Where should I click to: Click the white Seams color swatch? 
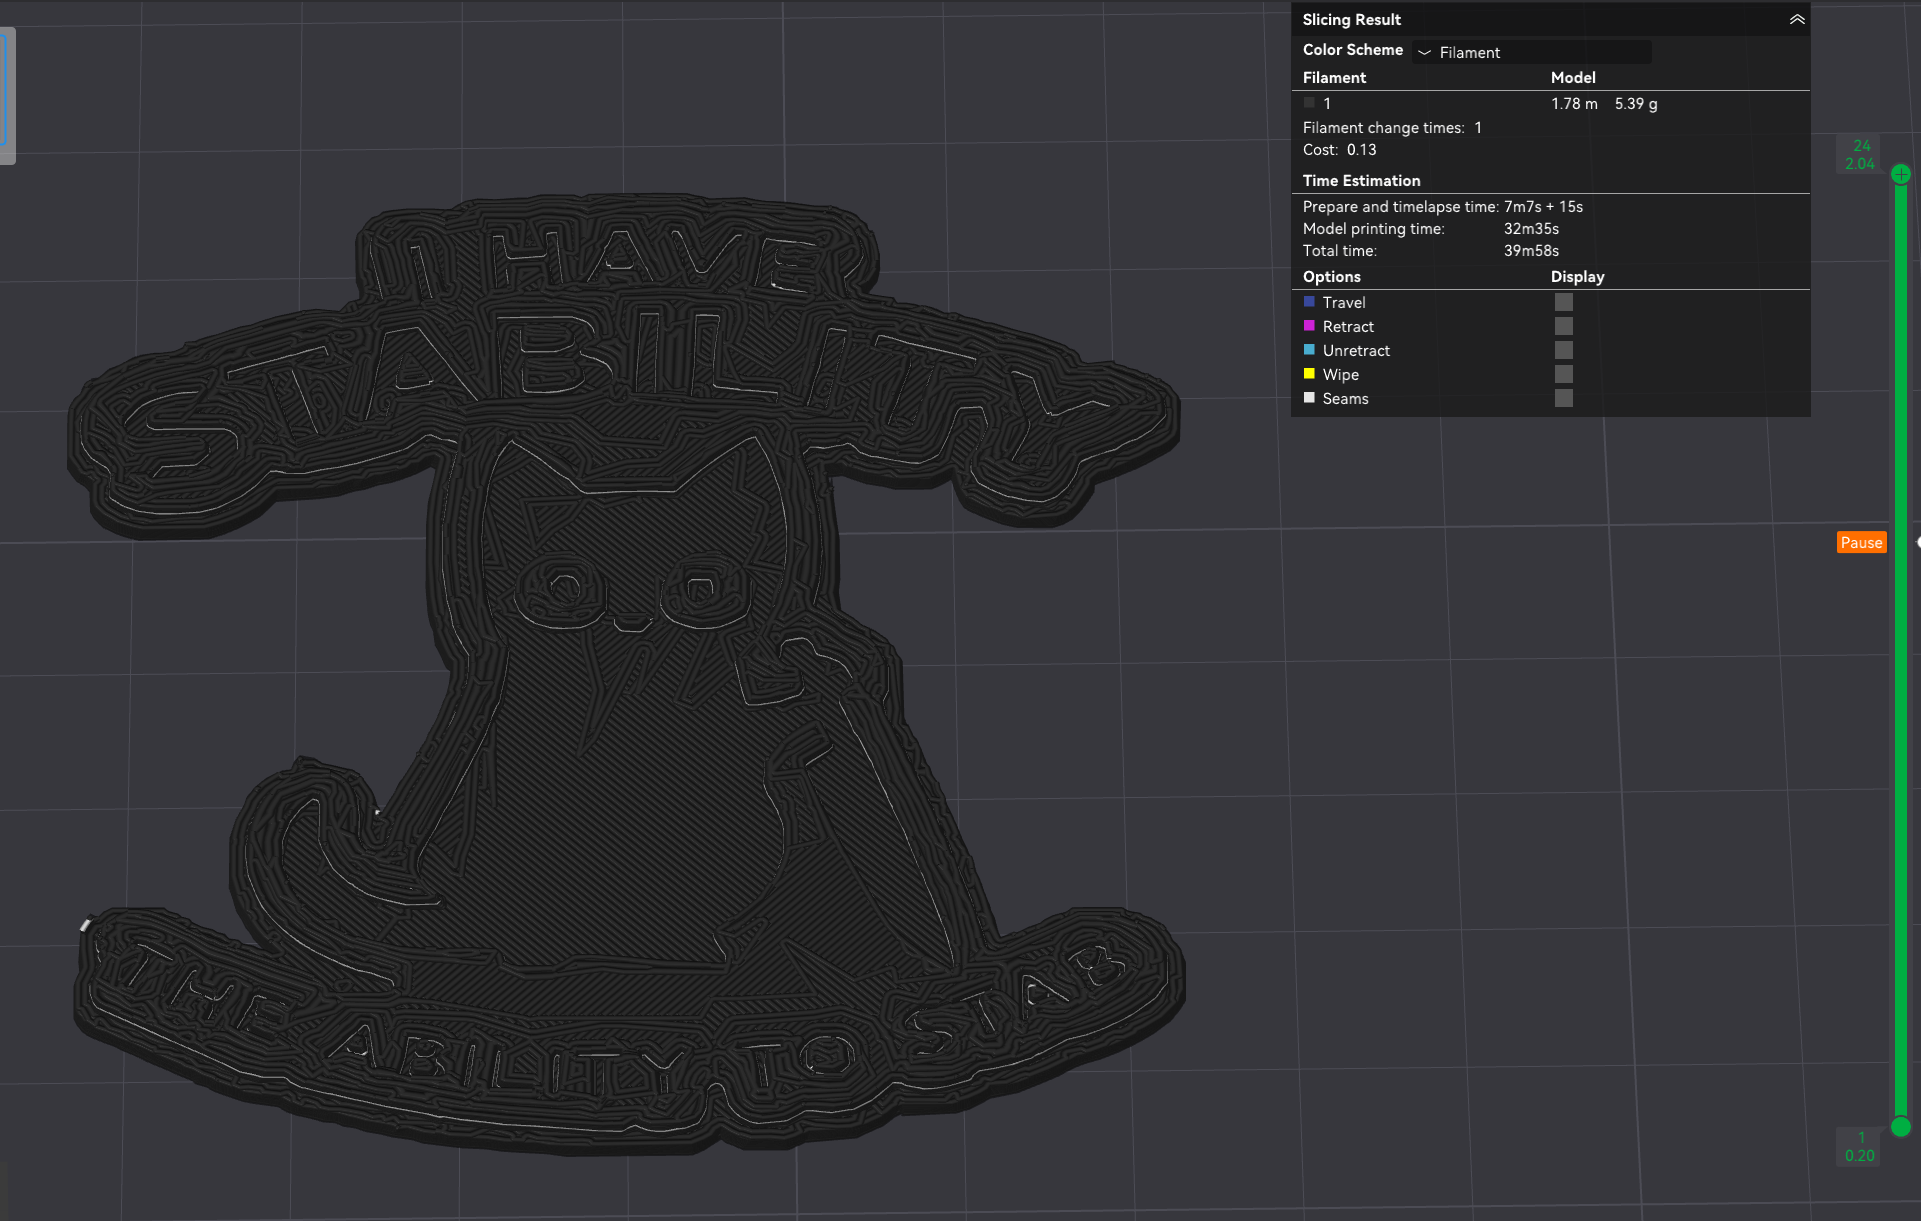tap(1309, 397)
